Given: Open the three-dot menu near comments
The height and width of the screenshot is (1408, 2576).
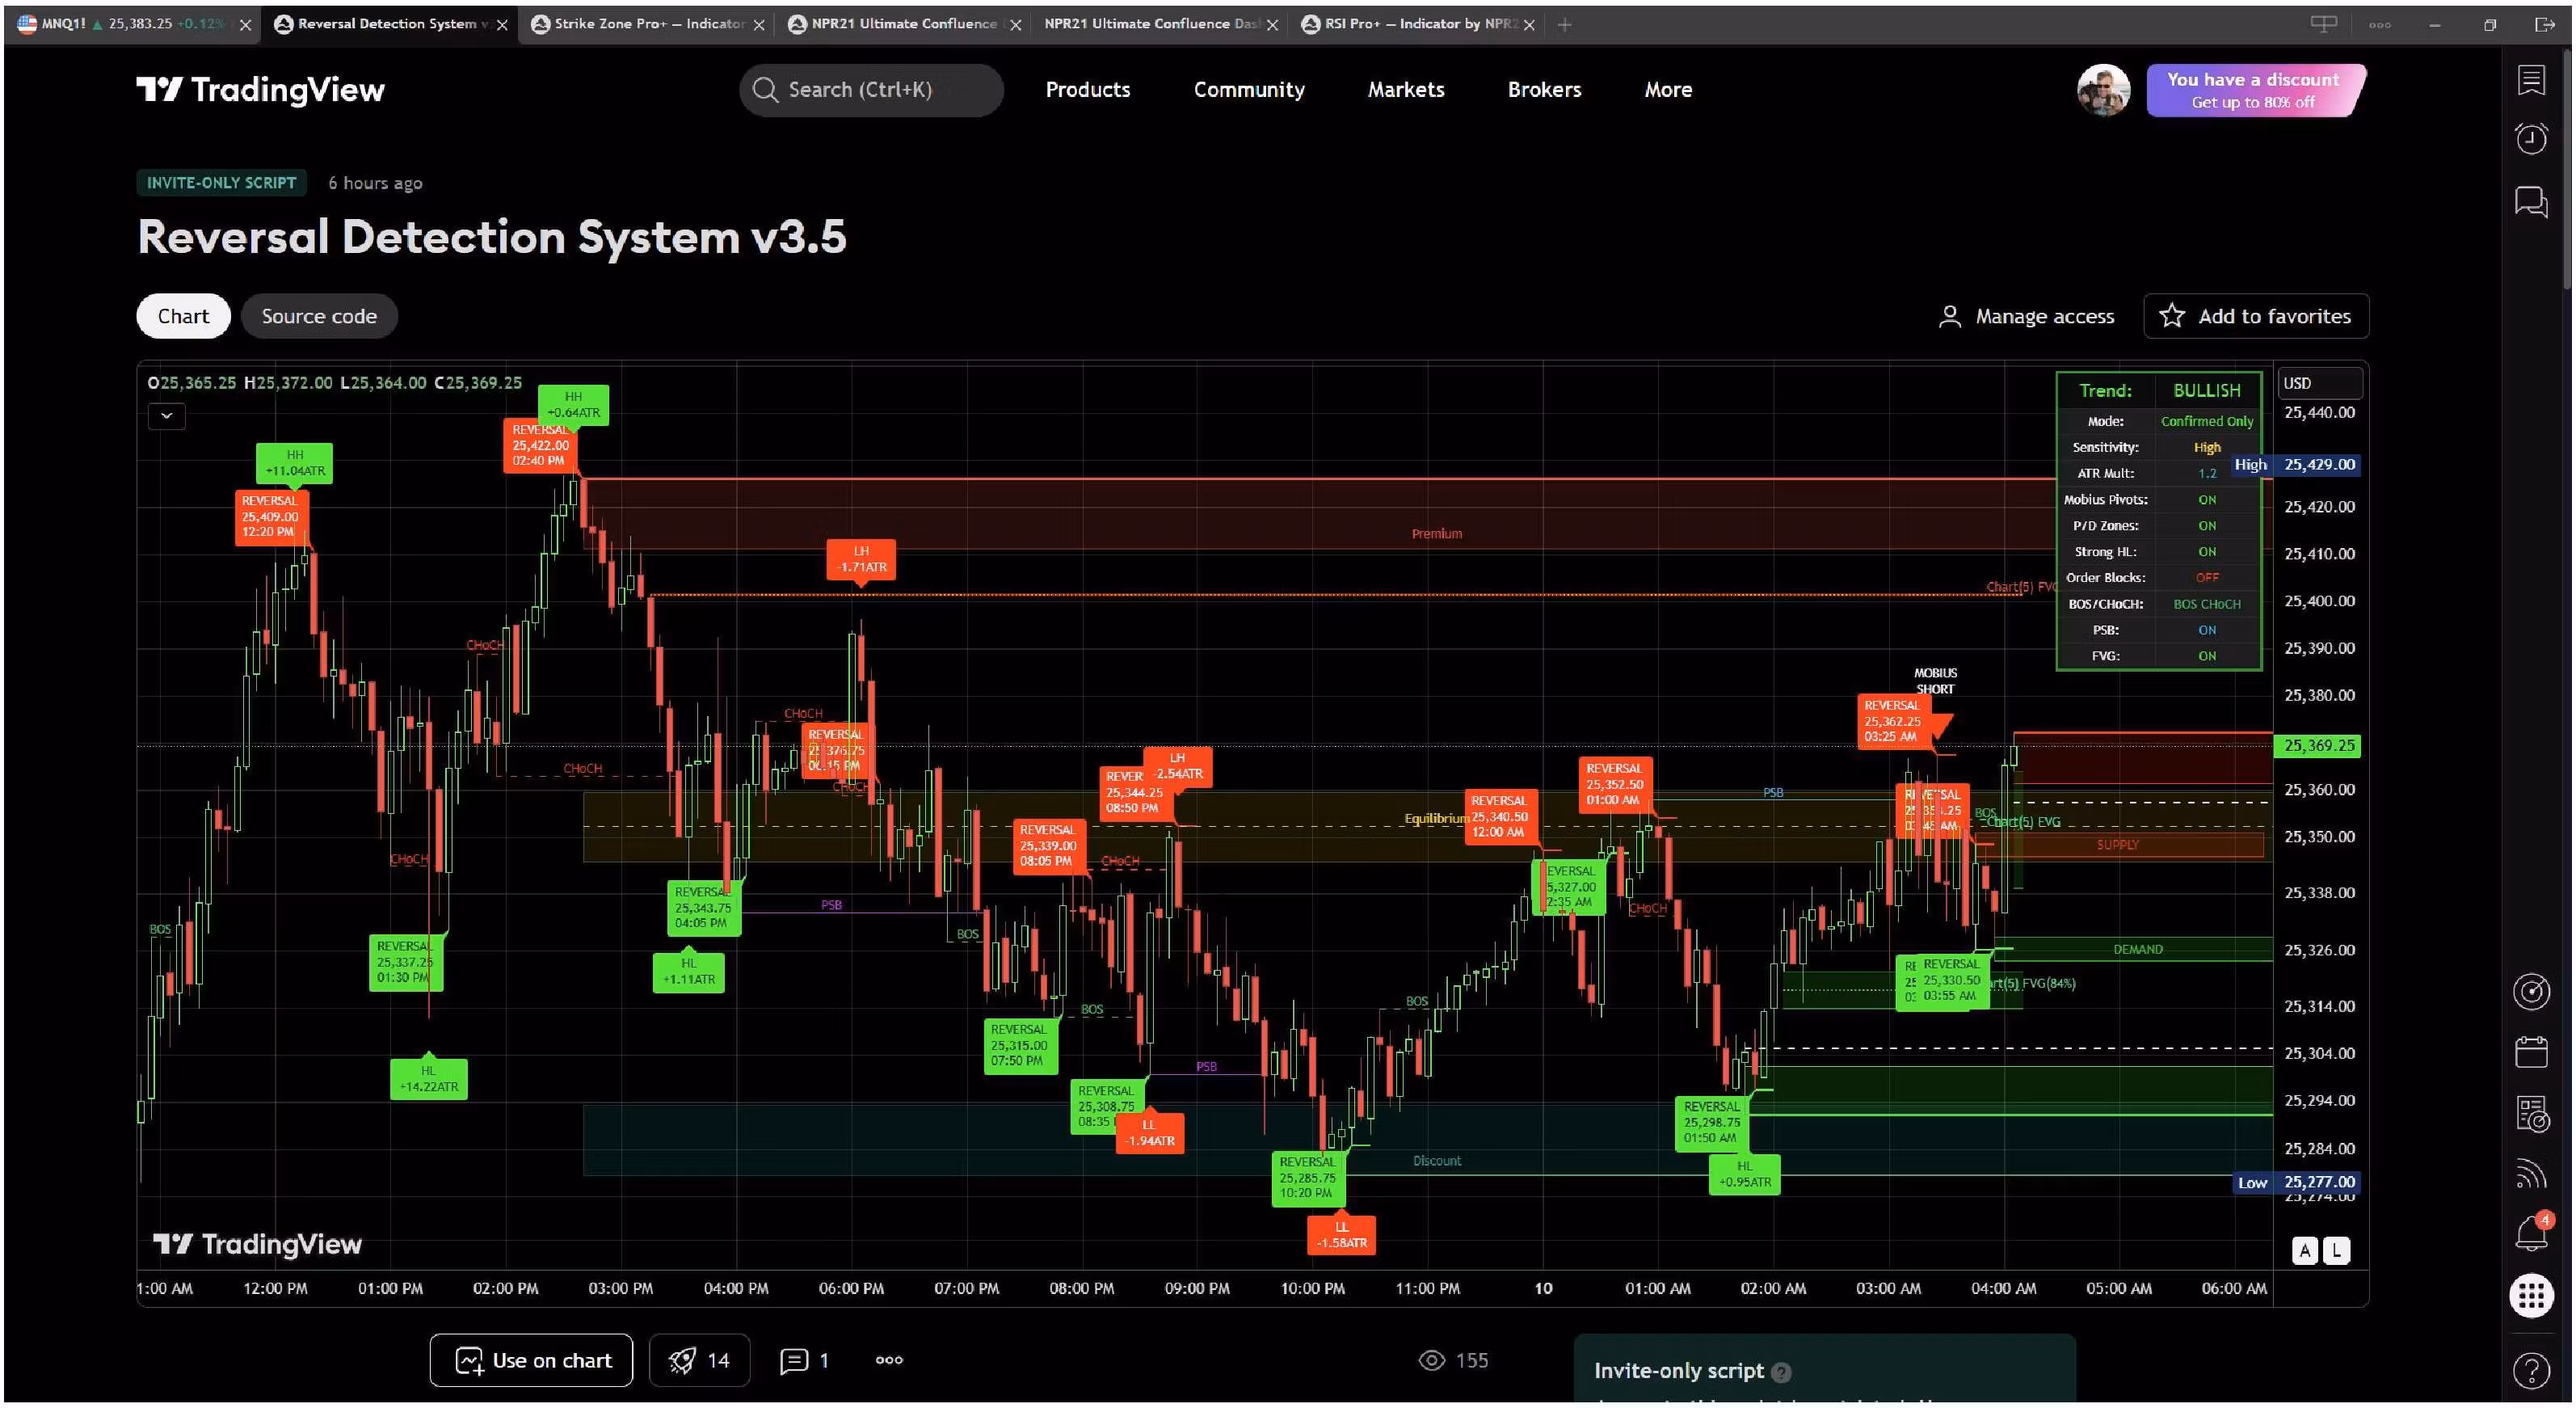Looking at the screenshot, I should point(887,1360).
